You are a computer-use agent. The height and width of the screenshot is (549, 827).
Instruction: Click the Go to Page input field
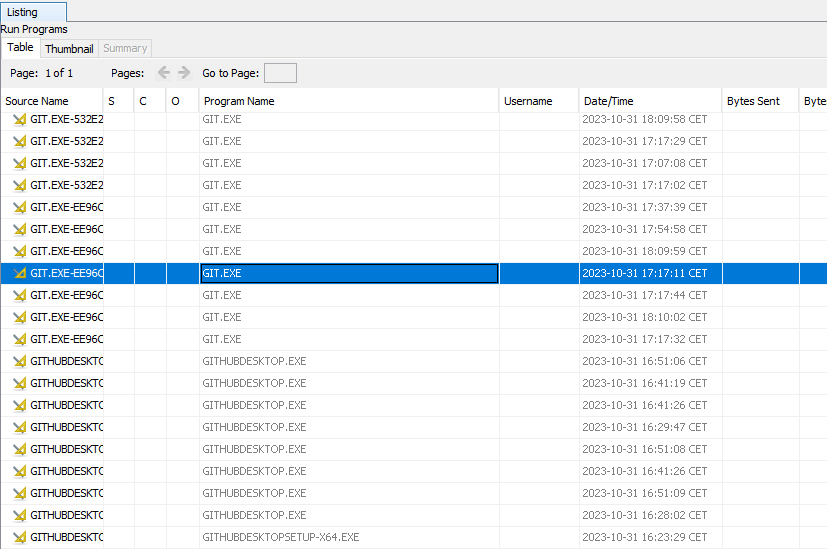click(280, 73)
